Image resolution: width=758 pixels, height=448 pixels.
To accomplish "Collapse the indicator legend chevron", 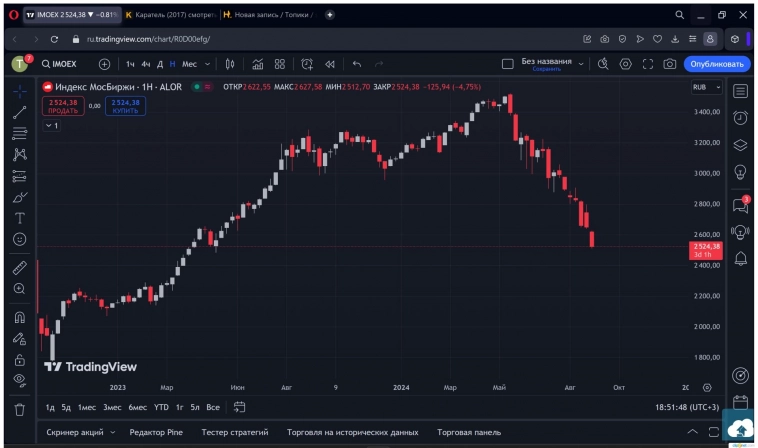I will coord(52,126).
